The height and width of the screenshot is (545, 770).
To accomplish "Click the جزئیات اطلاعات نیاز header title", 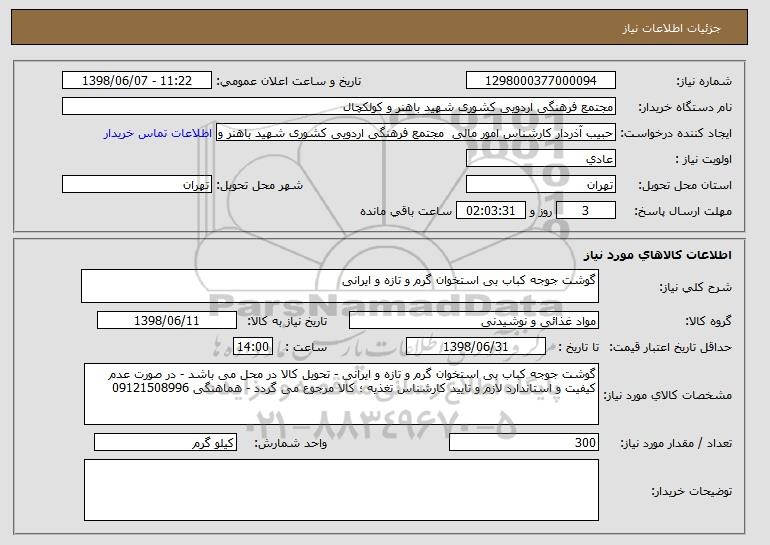I will pyautogui.click(x=671, y=28).
